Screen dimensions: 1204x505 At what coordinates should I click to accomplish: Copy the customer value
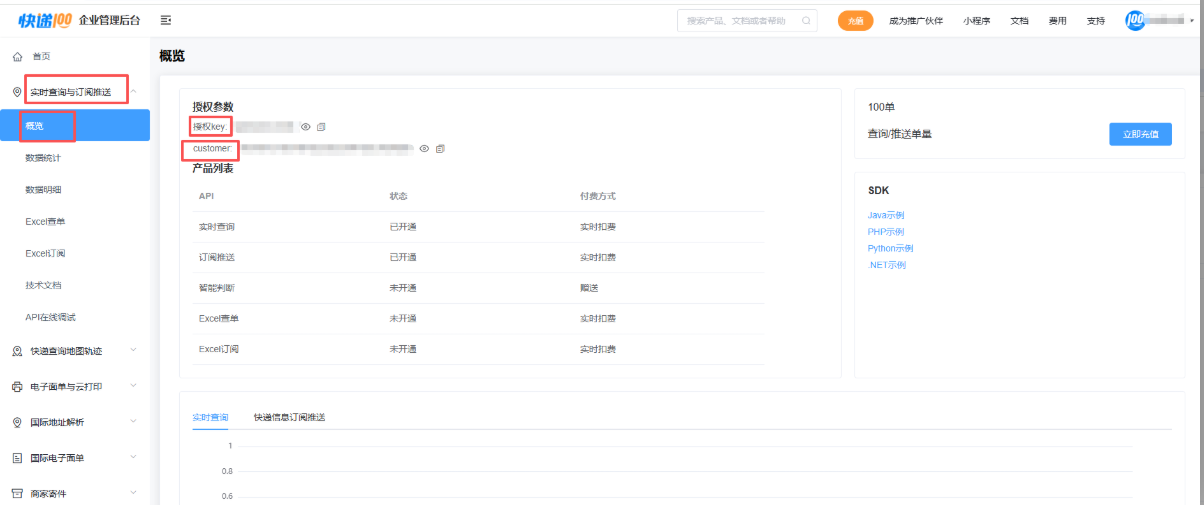(440, 149)
